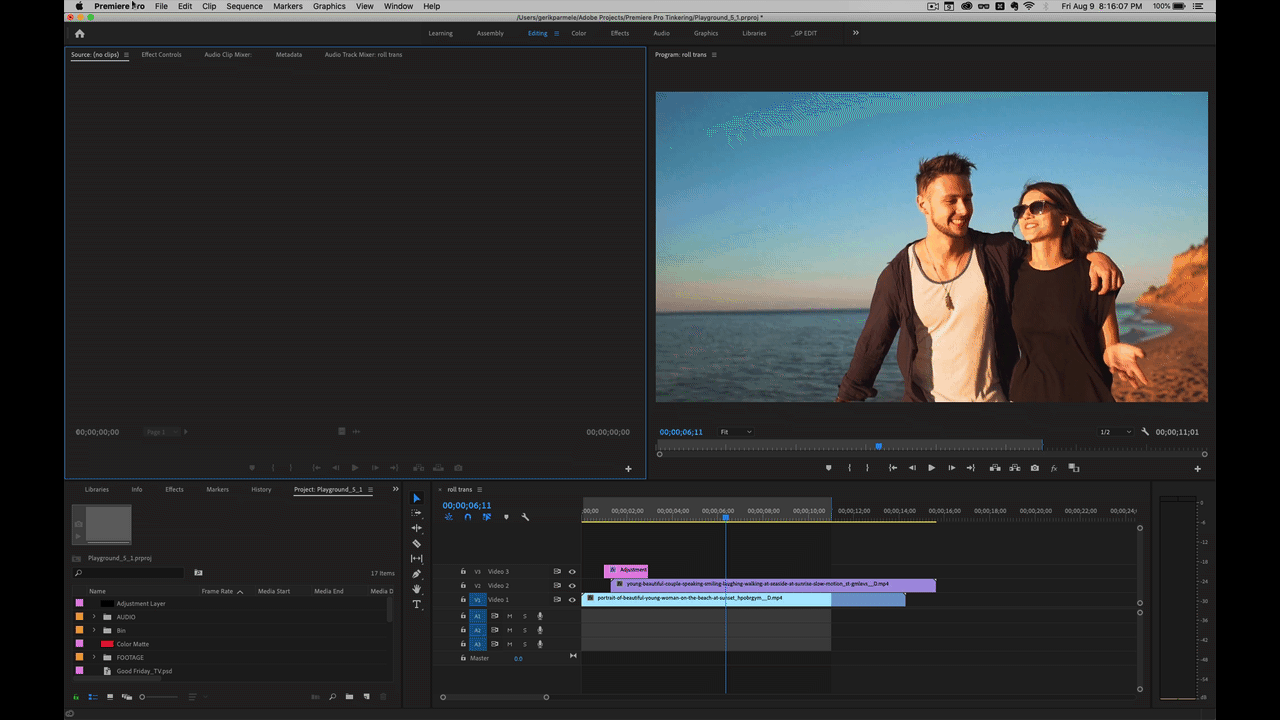Click the pink label swatch beside Adjustment Layer
1280x720 pixels.
(x=79, y=603)
